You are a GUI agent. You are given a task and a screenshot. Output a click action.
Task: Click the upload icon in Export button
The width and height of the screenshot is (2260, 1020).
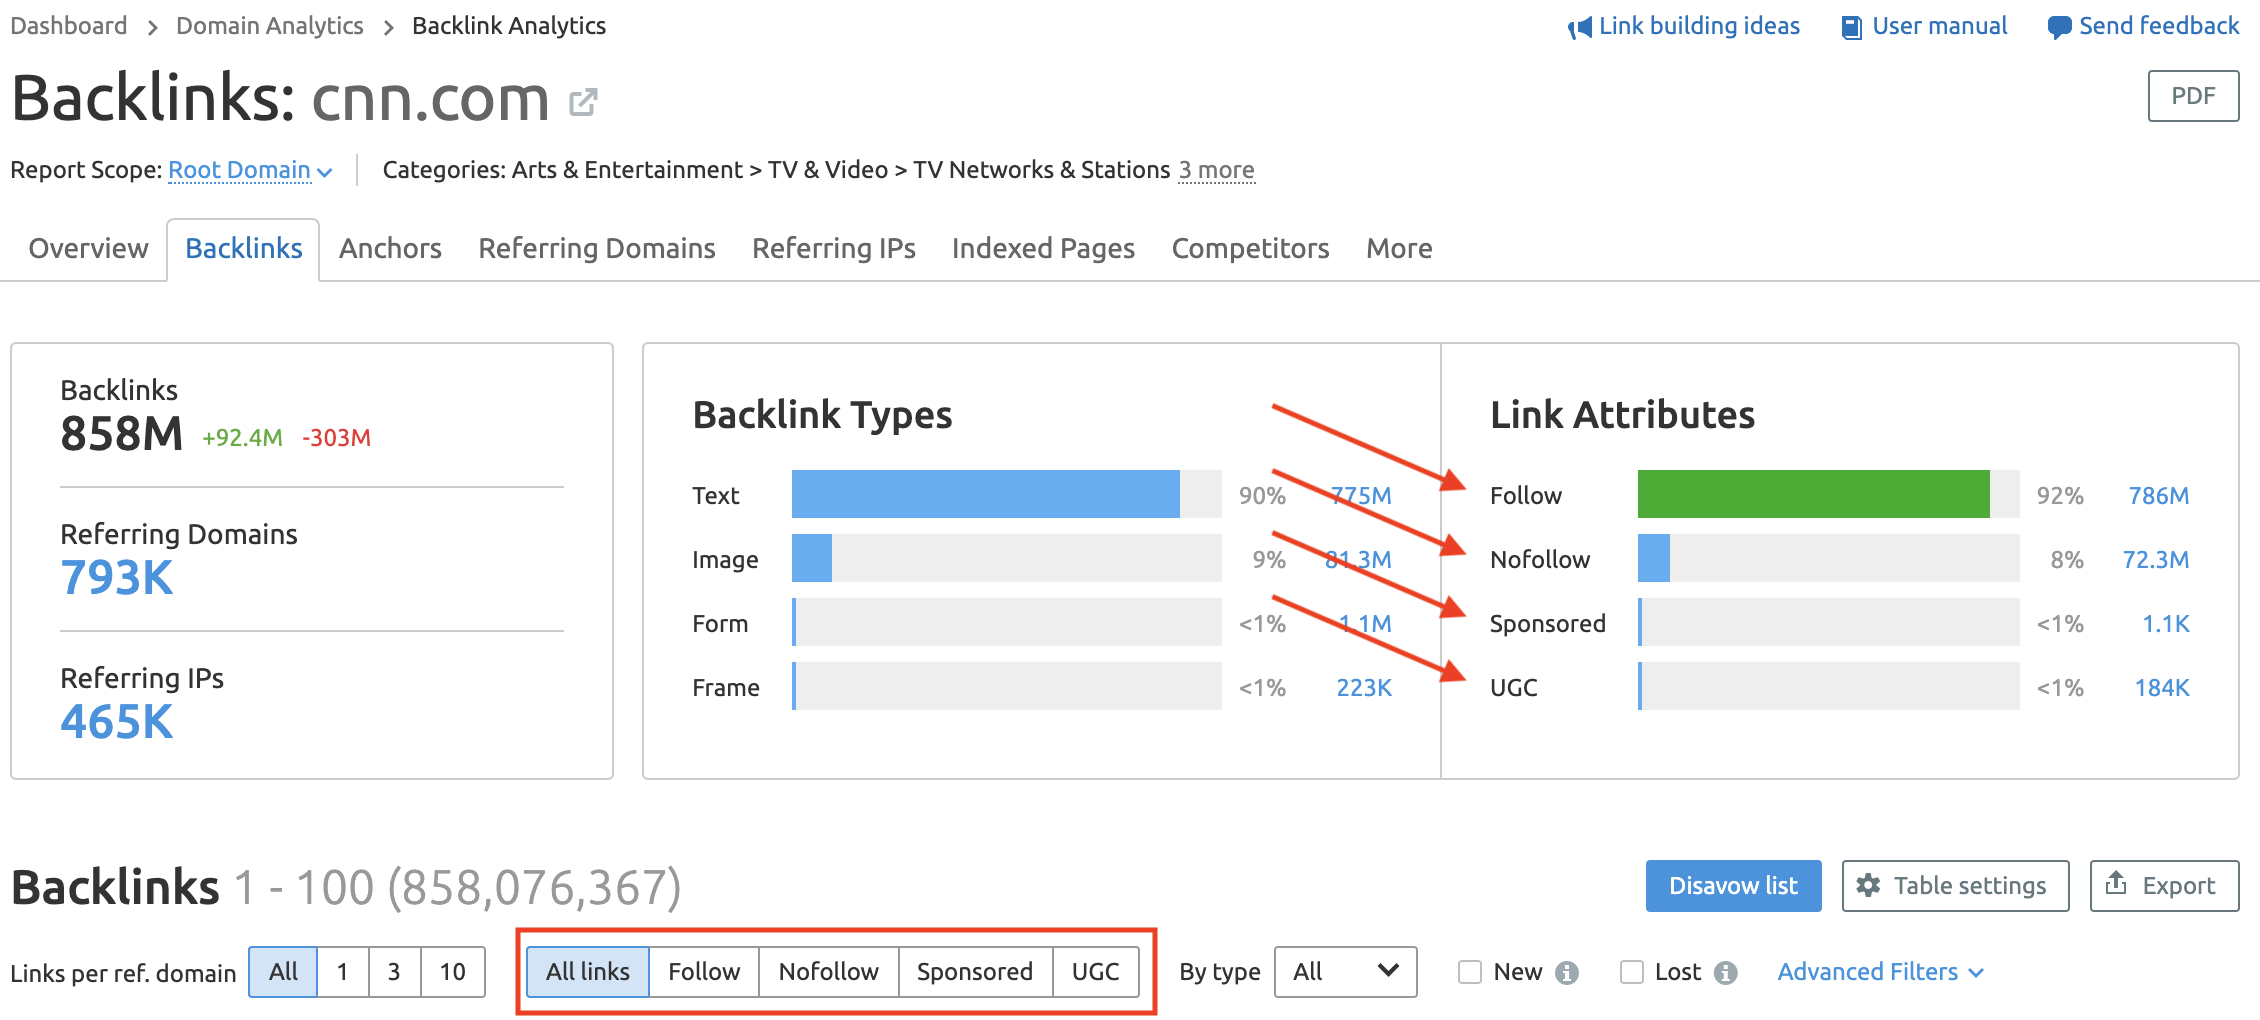[x=2116, y=883]
